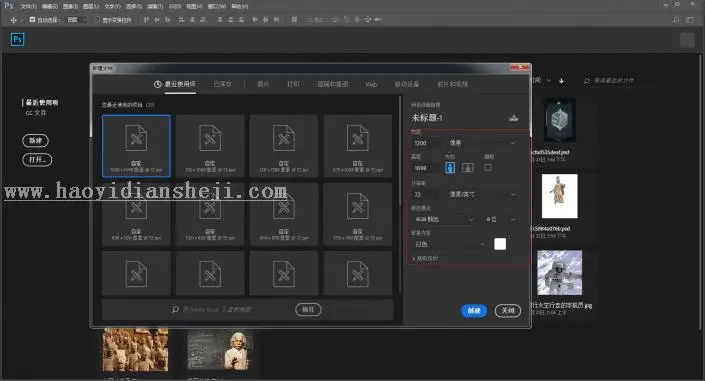
Task: Click the width input field showing 1200
Action: (426, 143)
